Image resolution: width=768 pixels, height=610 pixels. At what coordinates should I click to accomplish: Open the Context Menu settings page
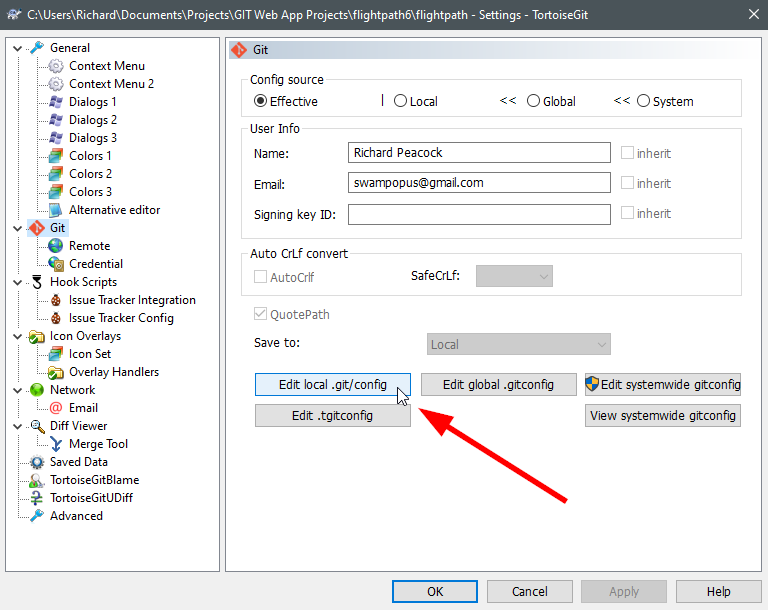coord(107,66)
